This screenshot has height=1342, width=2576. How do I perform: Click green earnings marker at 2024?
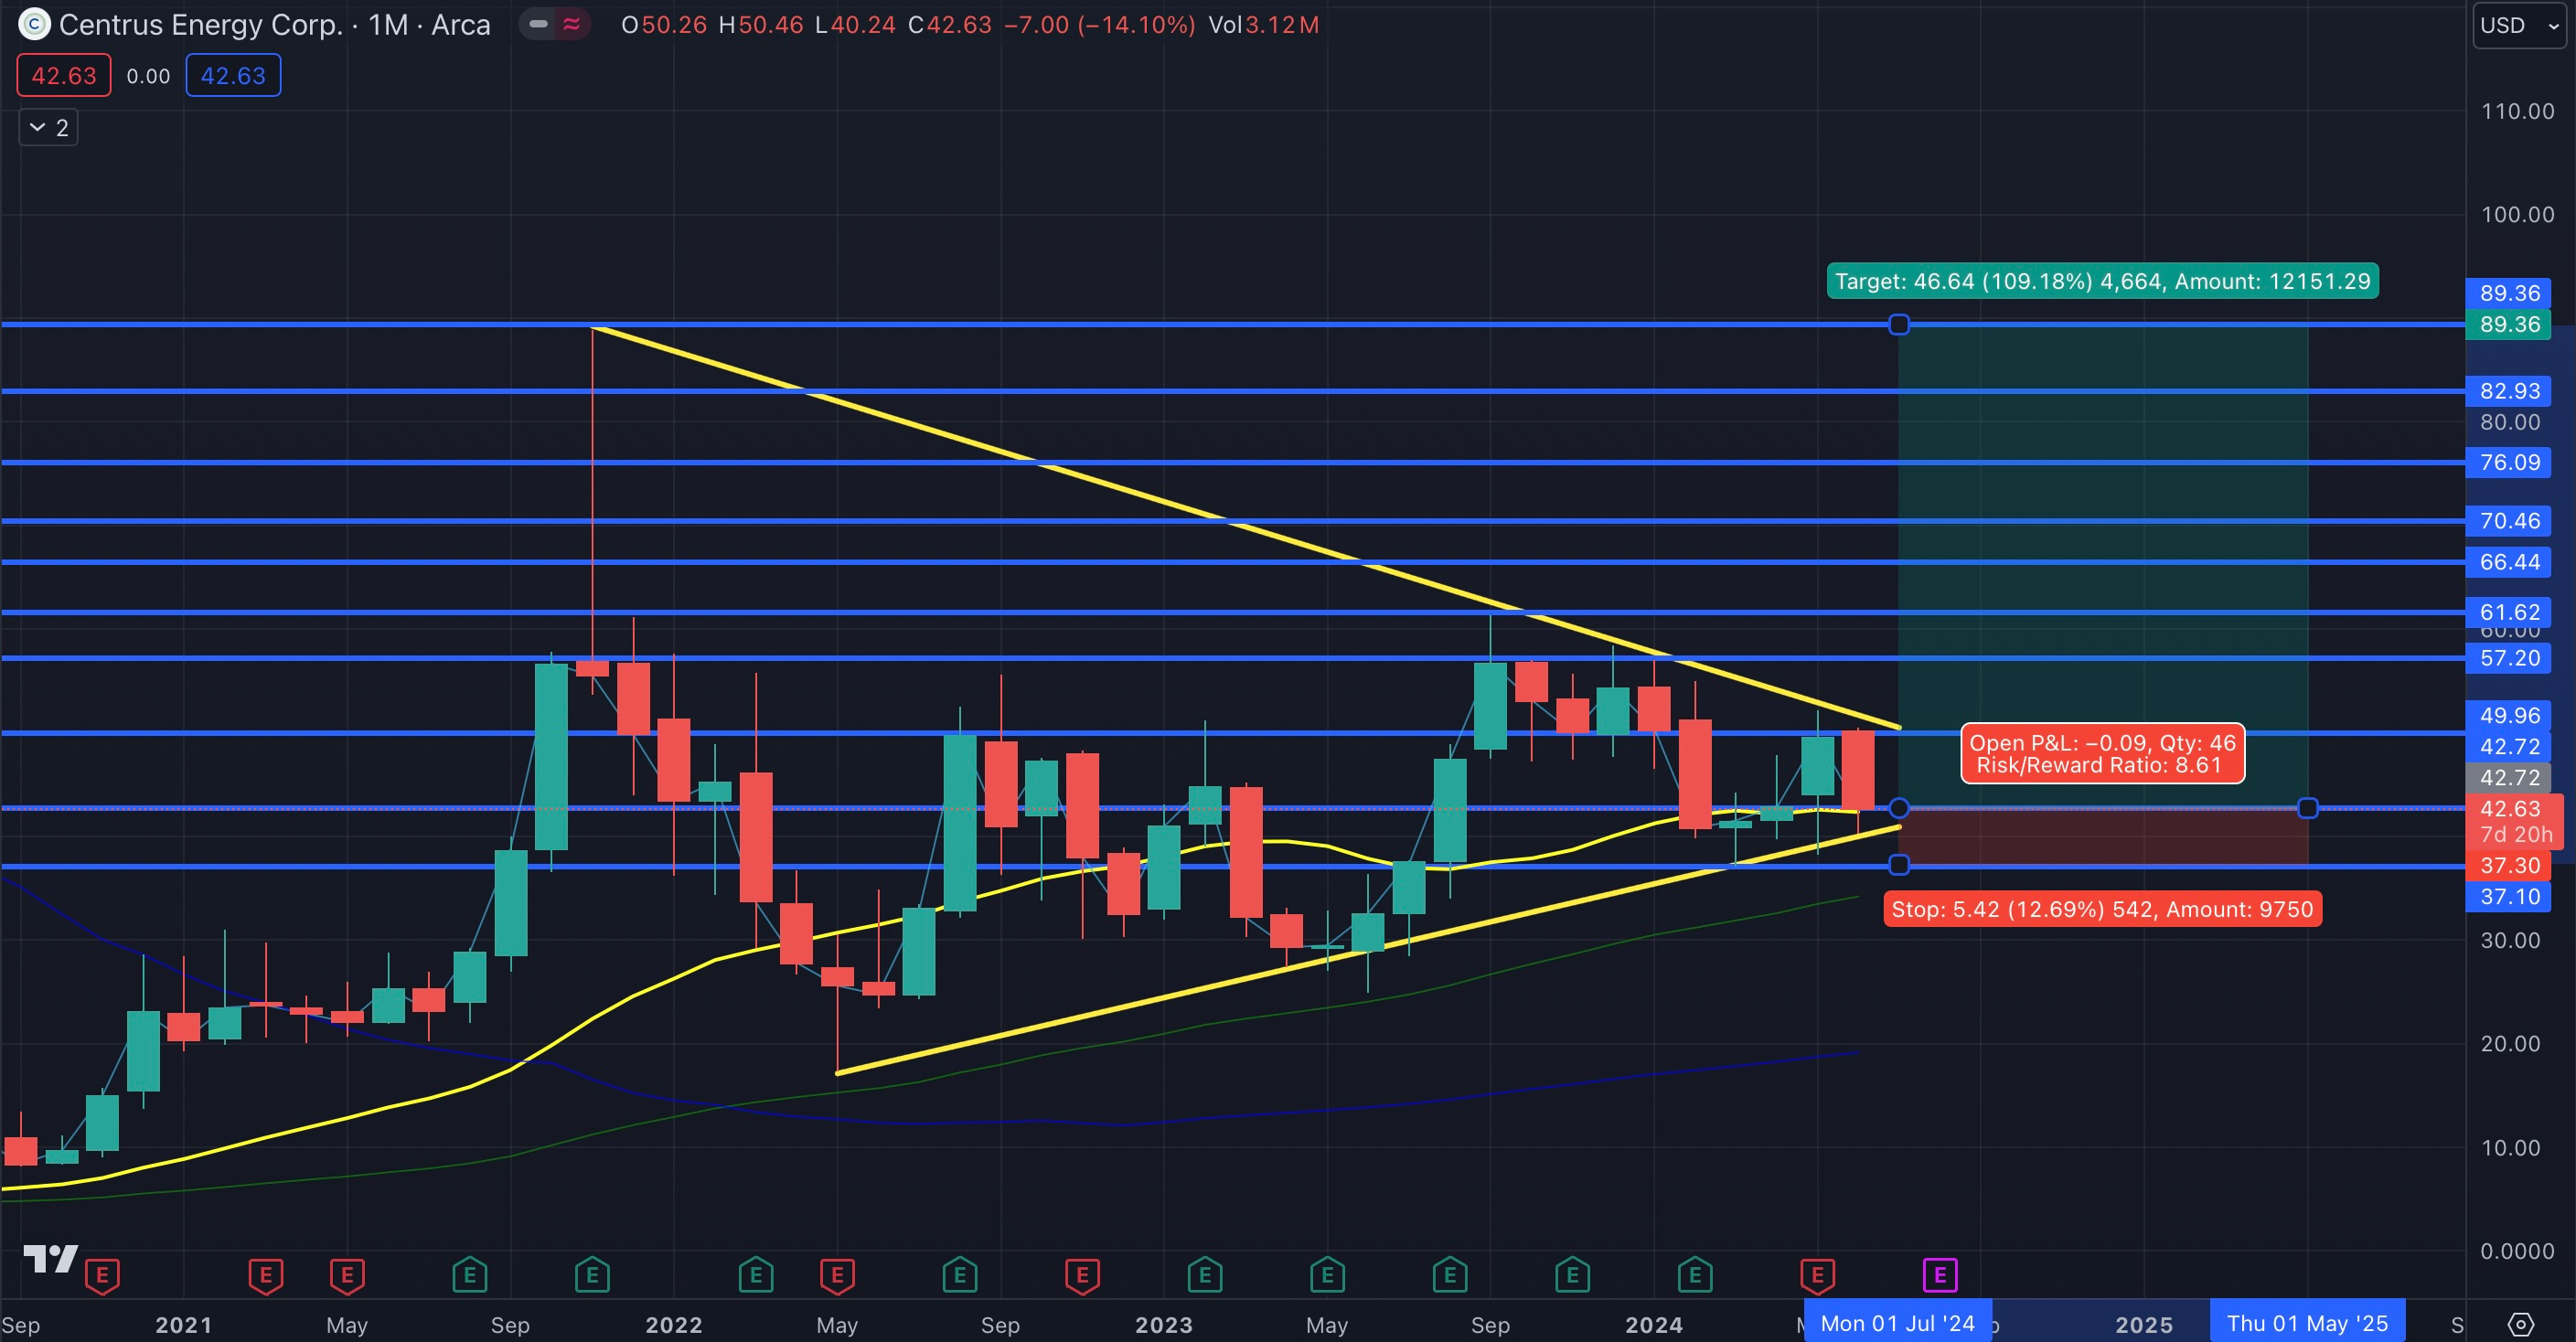point(1695,1275)
